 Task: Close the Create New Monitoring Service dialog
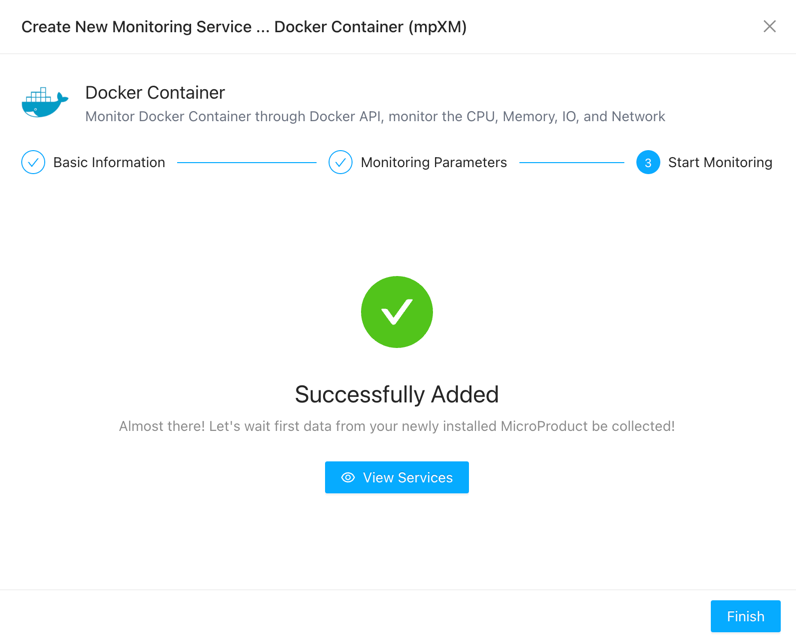point(769,27)
